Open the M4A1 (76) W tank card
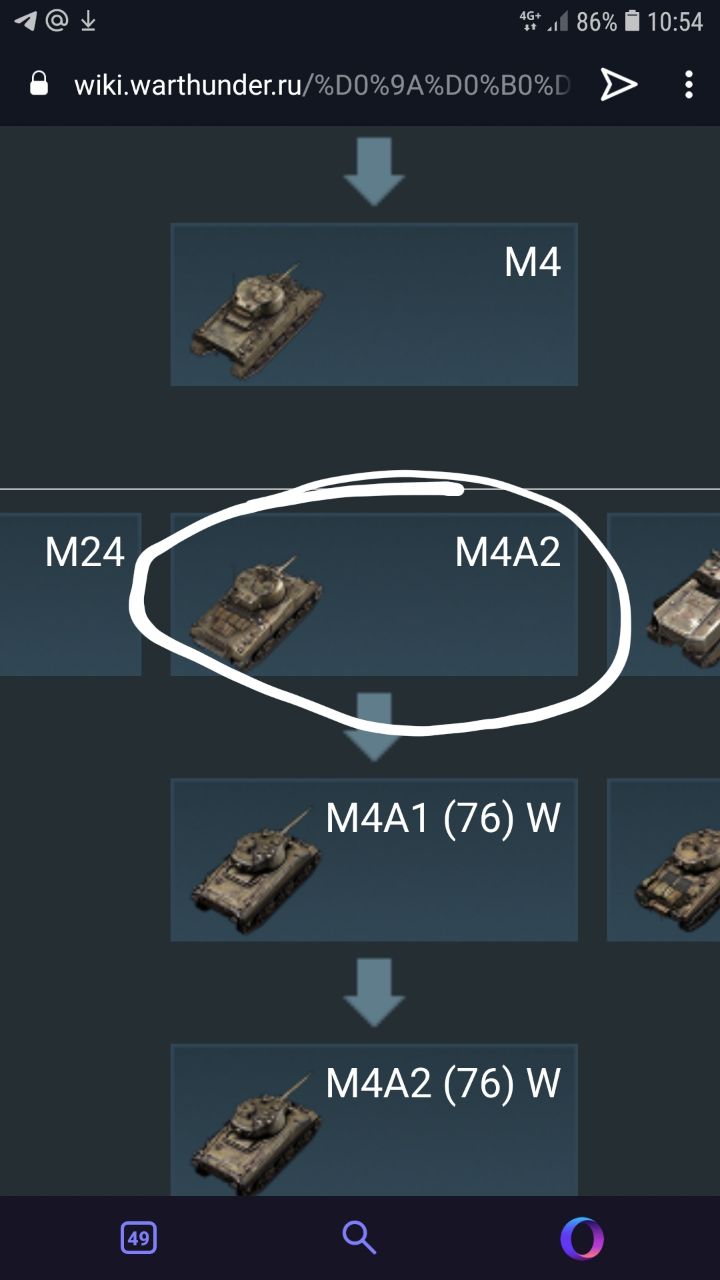The height and width of the screenshot is (1280, 720). pyautogui.click(x=374, y=860)
